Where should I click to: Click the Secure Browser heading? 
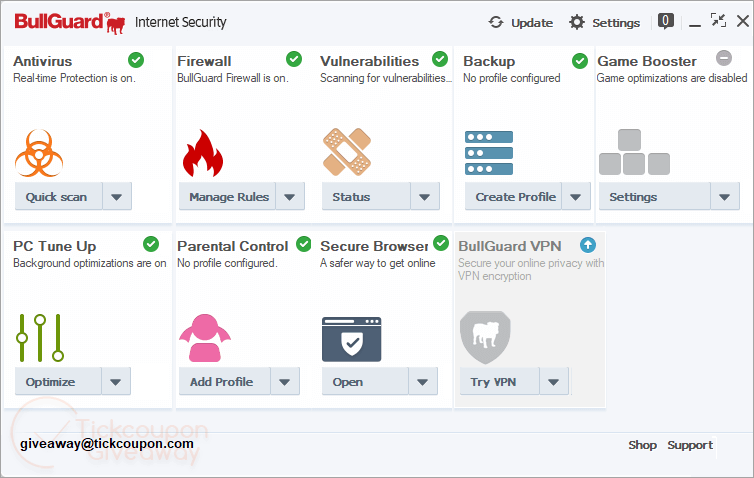click(374, 246)
